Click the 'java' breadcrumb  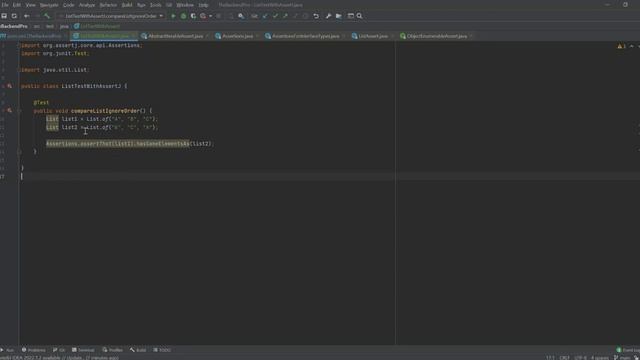[64, 26]
